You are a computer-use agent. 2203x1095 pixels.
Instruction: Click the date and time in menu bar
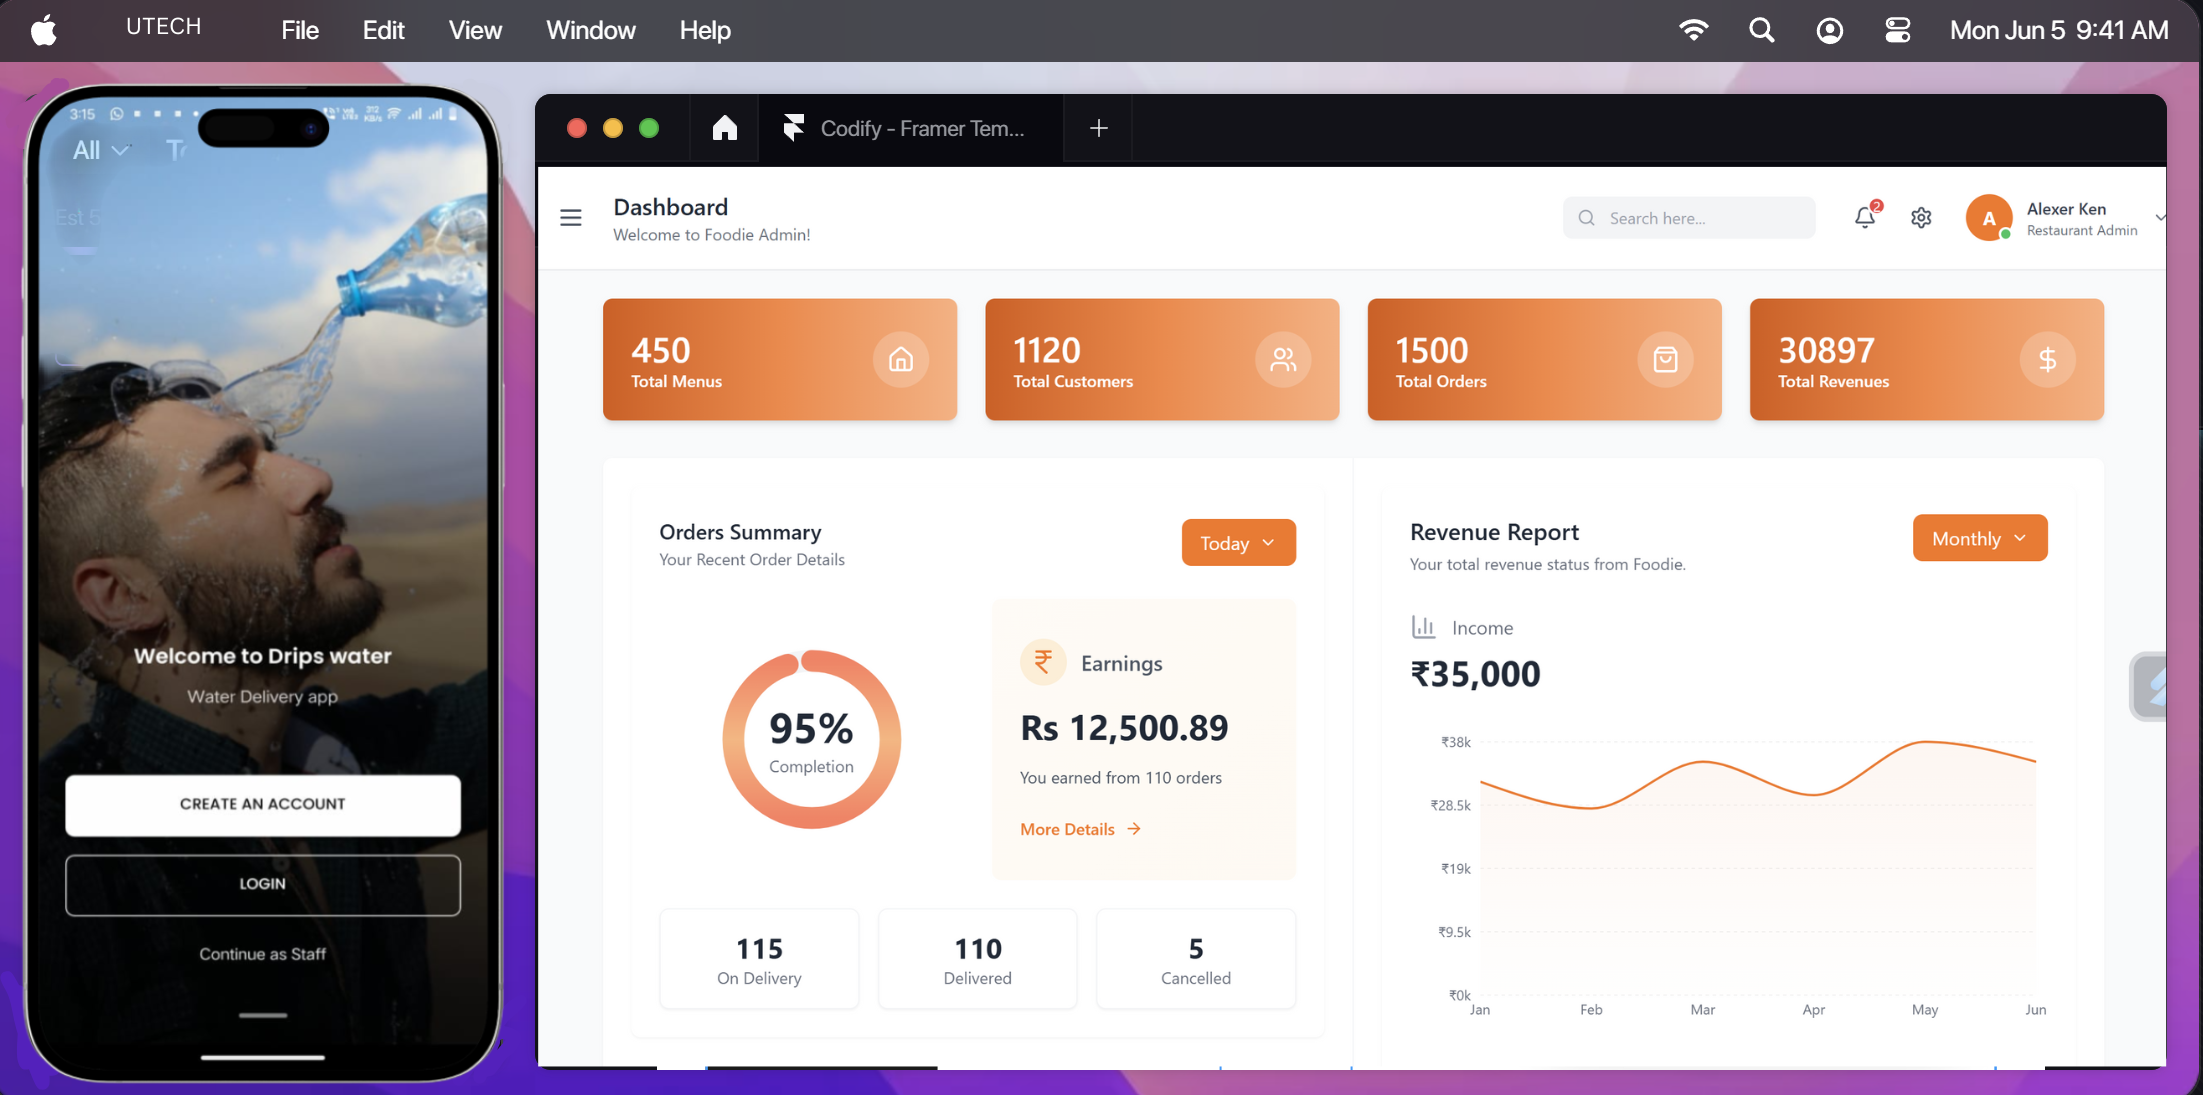pyautogui.click(x=2059, y=30)
